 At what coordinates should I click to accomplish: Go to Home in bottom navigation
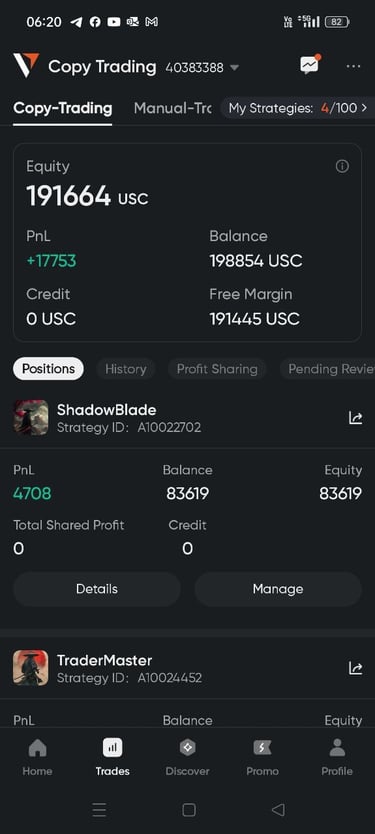pyautogui.click(x=37, y=757)
